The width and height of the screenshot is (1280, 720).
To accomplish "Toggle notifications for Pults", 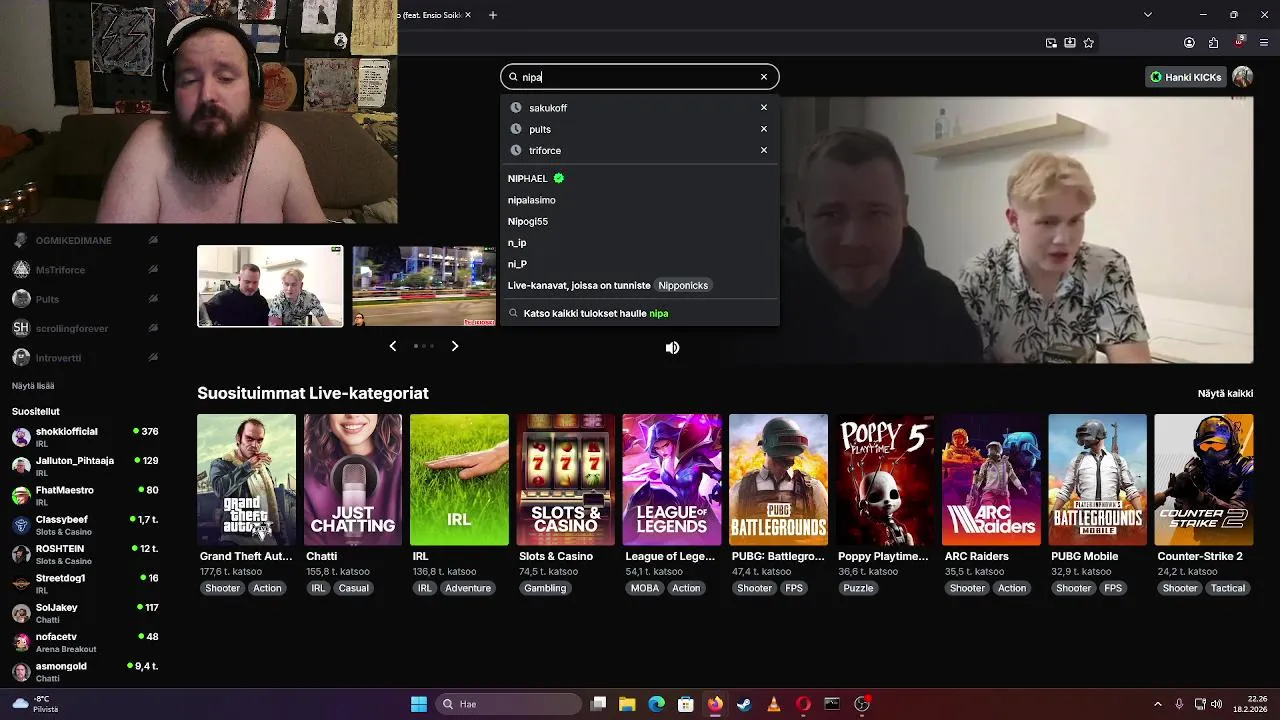I will click(x=153, y=299).
